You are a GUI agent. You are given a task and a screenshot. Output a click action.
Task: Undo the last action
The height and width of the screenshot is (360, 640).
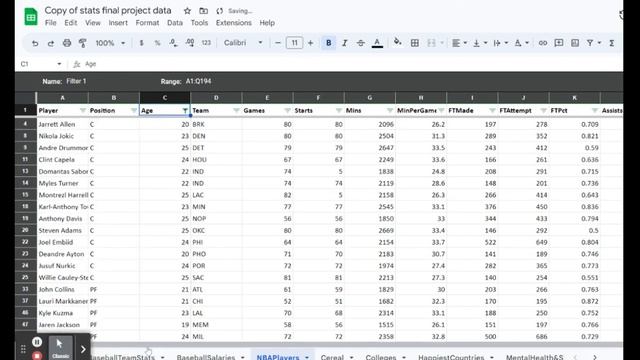pos(35,43)
